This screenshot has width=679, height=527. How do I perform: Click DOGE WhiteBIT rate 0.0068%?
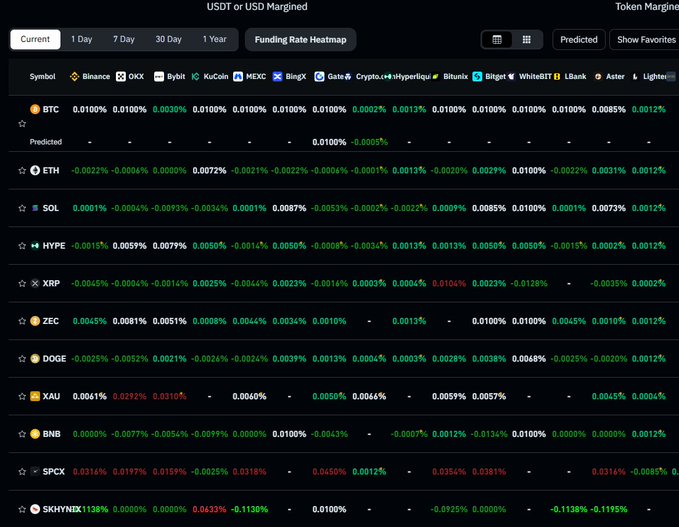pos(529,359)
